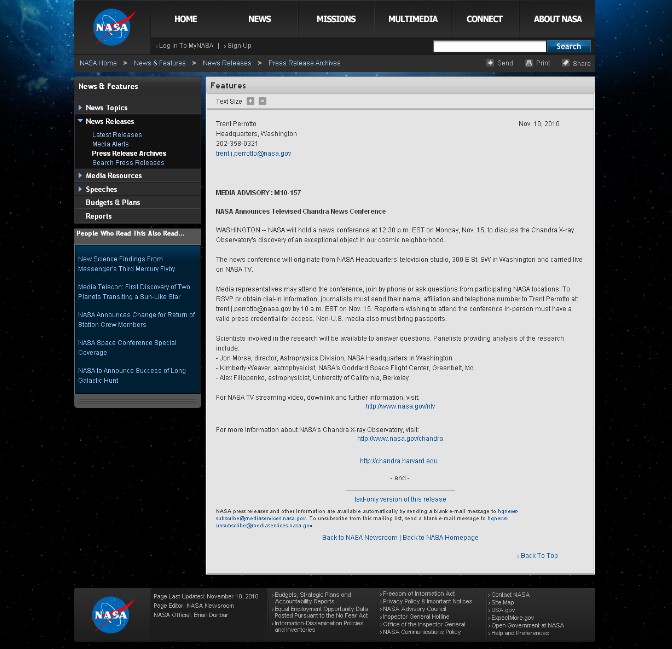Viewport: 672px width, 649px height.
Task: Open the CONNECT menu
Action: tap(484, 19)
